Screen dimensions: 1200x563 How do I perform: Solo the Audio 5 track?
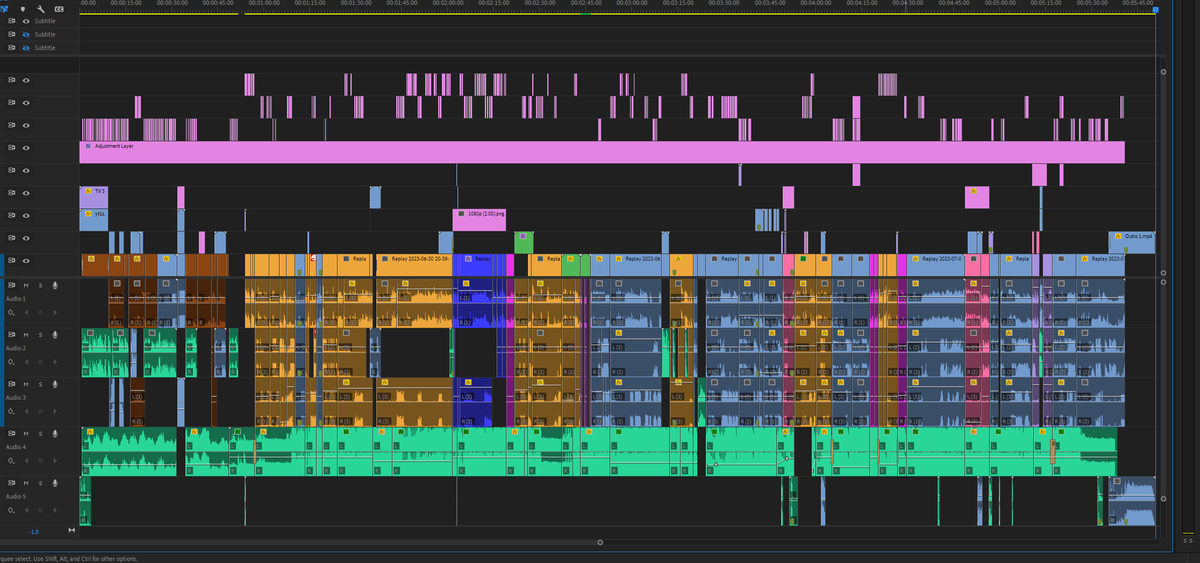(x=40, y=483)
